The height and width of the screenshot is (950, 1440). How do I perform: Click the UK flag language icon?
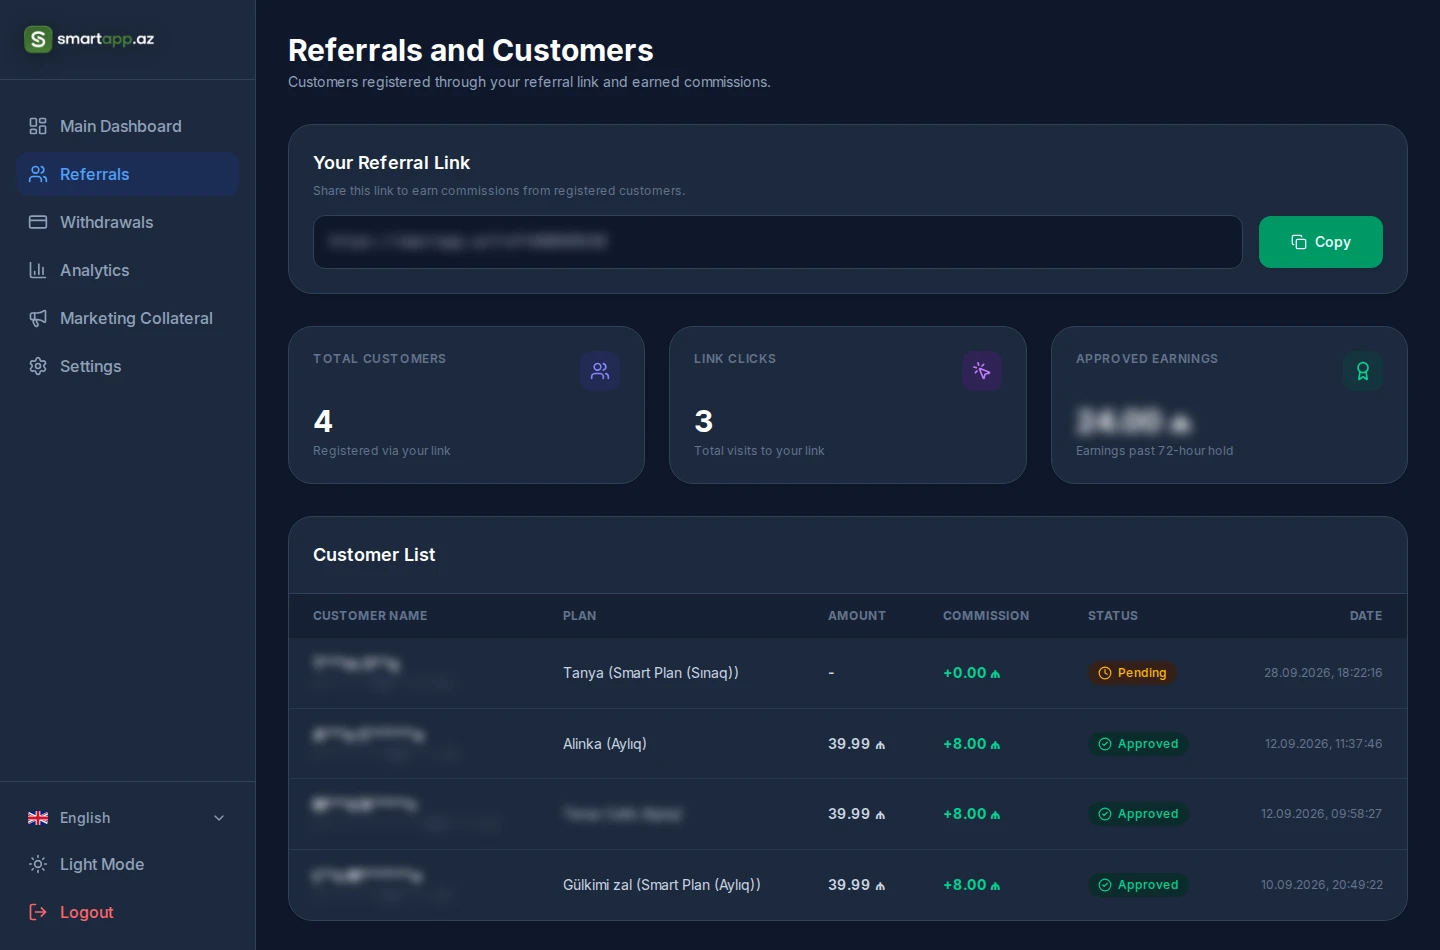click(38, 818)
